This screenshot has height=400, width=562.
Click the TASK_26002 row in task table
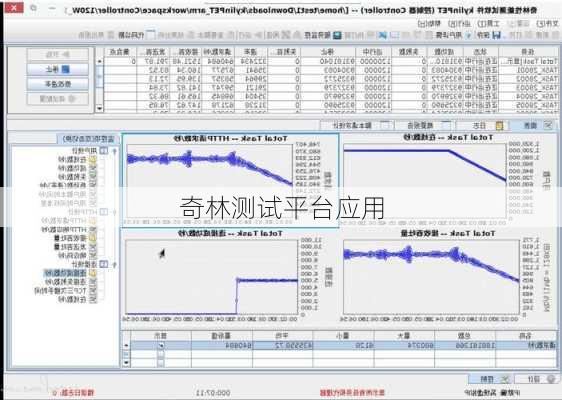click(331, 78)
